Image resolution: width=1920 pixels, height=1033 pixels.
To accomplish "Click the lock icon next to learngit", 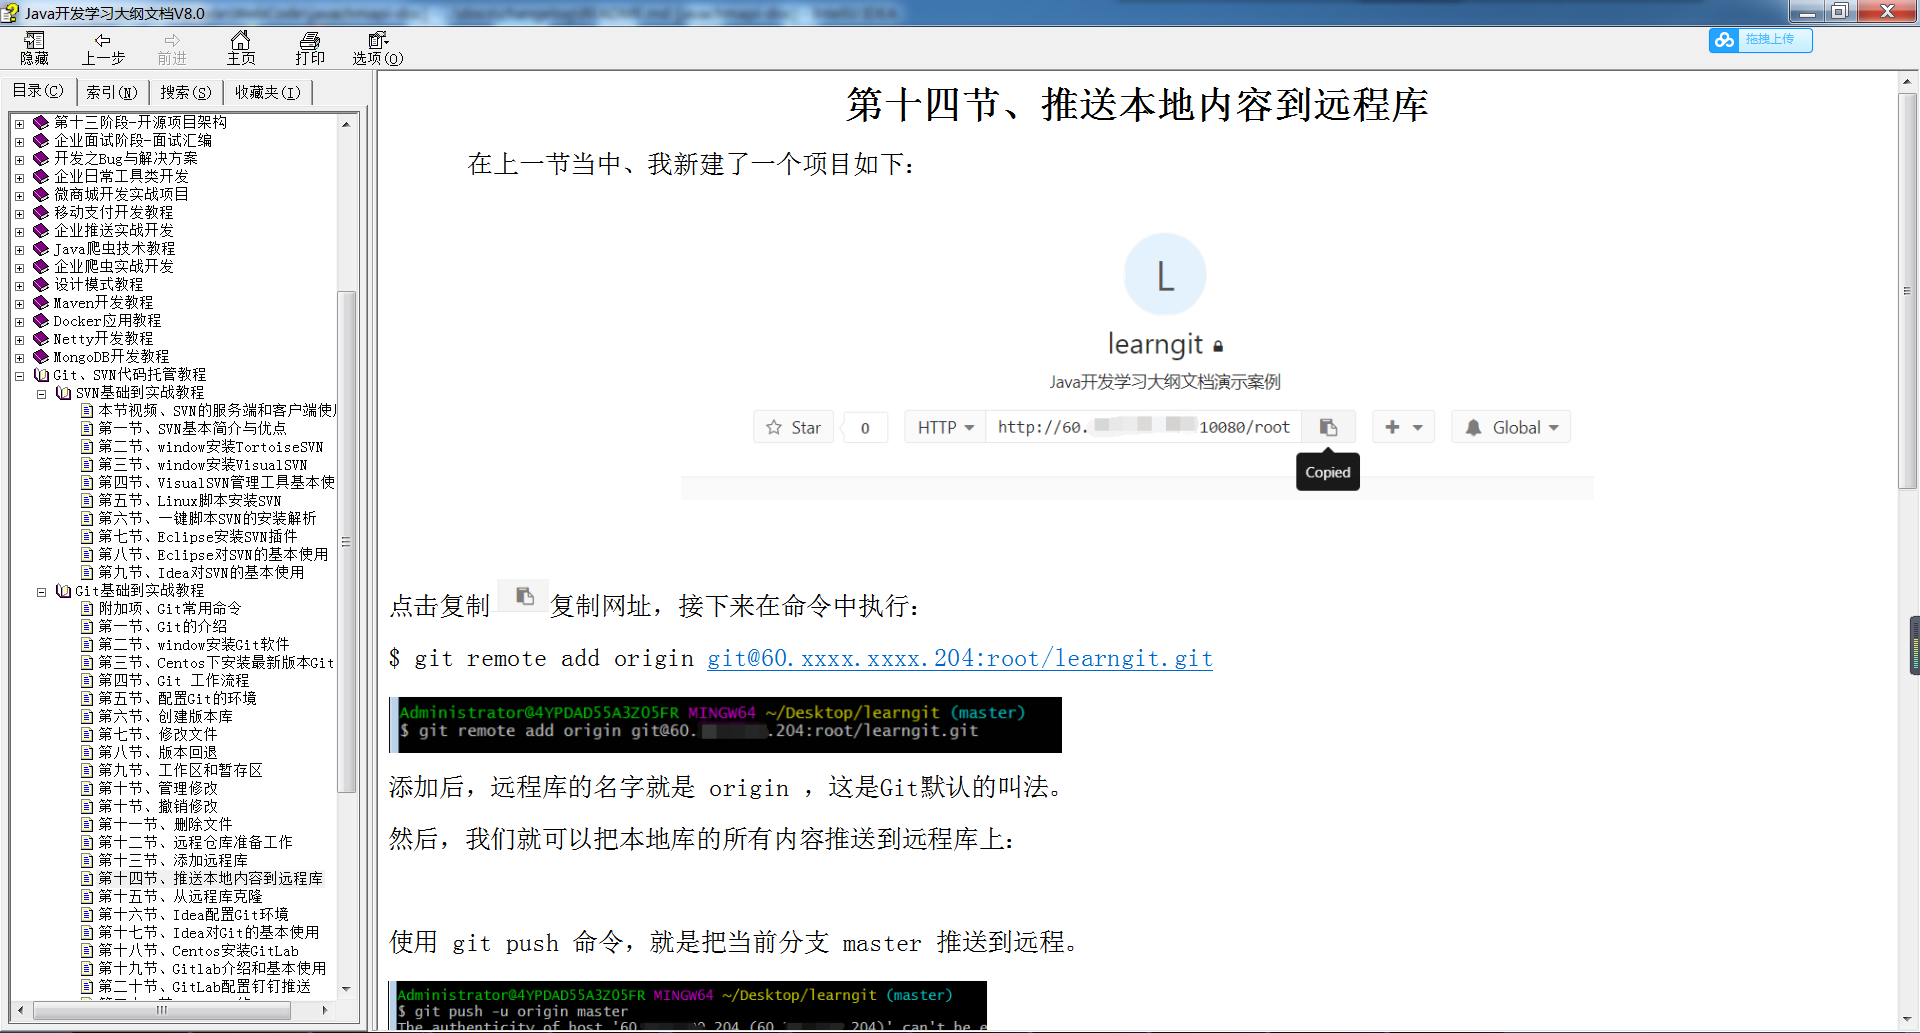I will pyautogui.click(x=1218, y=346).
